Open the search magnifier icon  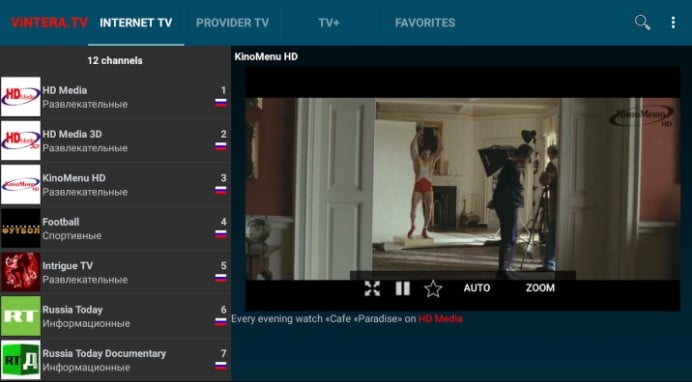point(642,22)
